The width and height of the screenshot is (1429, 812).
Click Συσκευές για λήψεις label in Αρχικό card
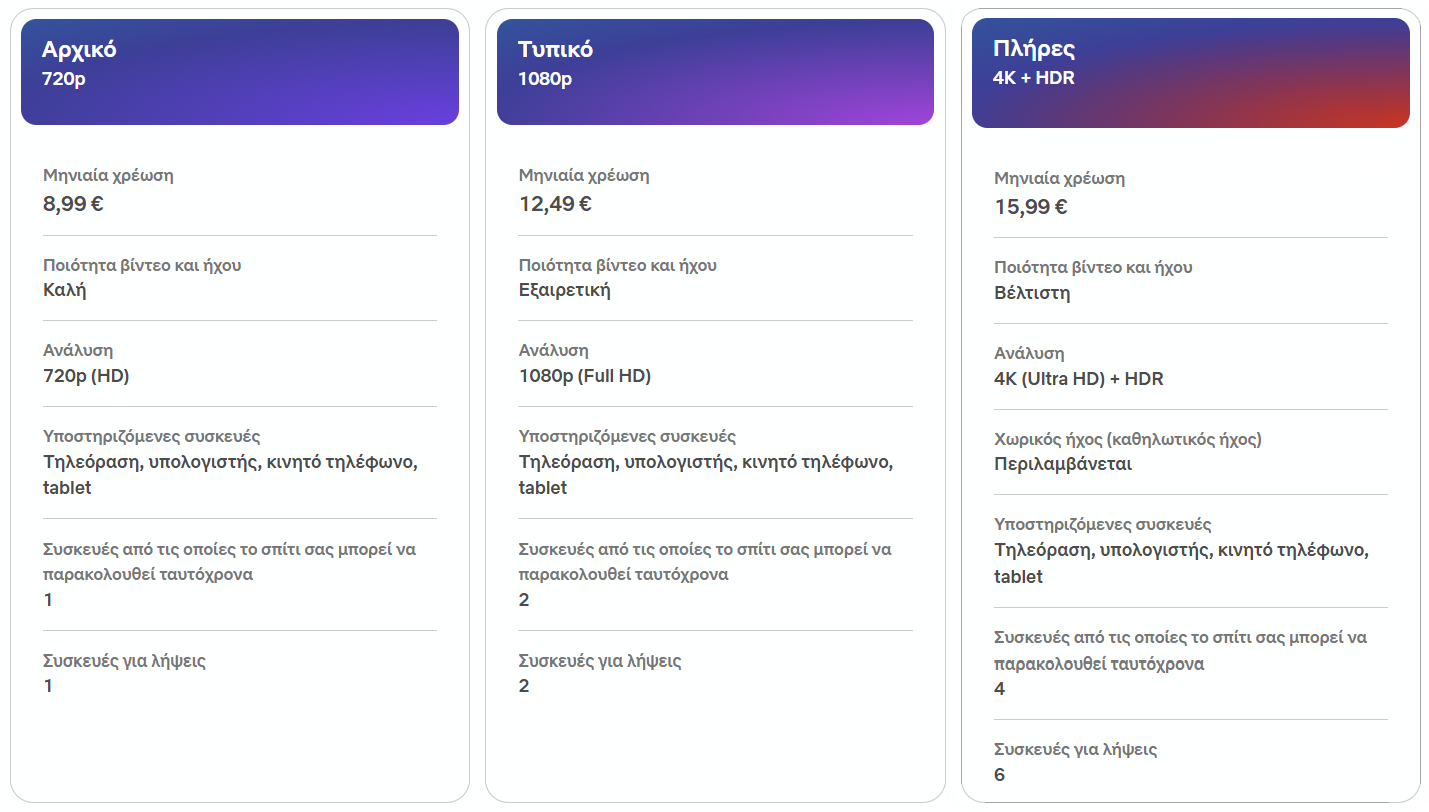tap(124, 661)
